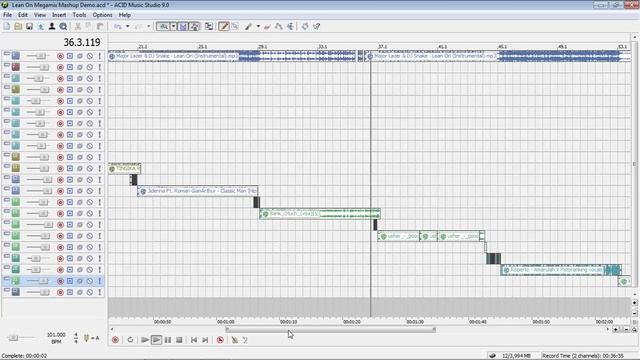Image resolution: width=640 pixels, height=360 pixels.
Task: Select the Time Selection tool
Action: (290, 27)
